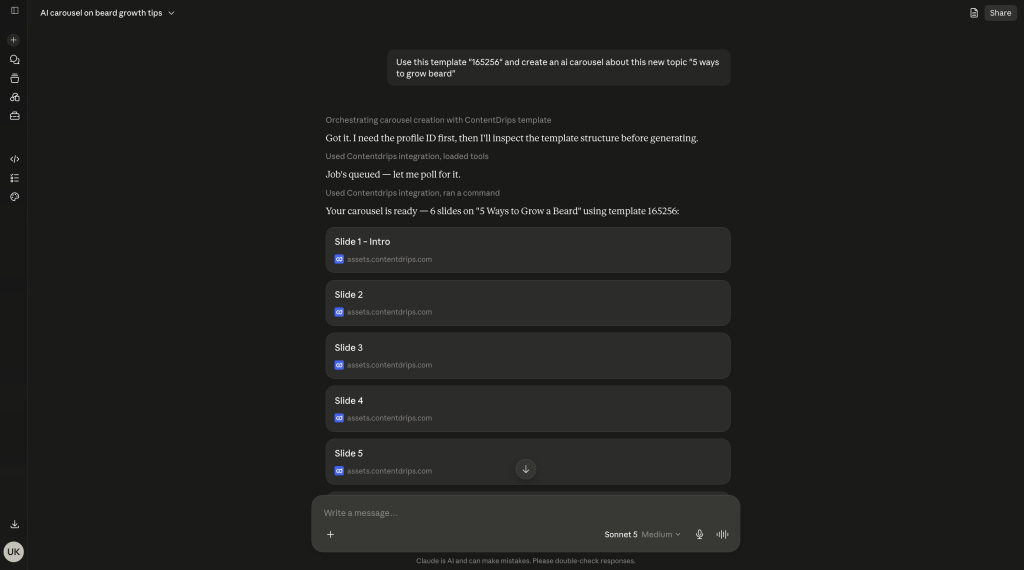Click the Write a message input field

coord(525,513)
